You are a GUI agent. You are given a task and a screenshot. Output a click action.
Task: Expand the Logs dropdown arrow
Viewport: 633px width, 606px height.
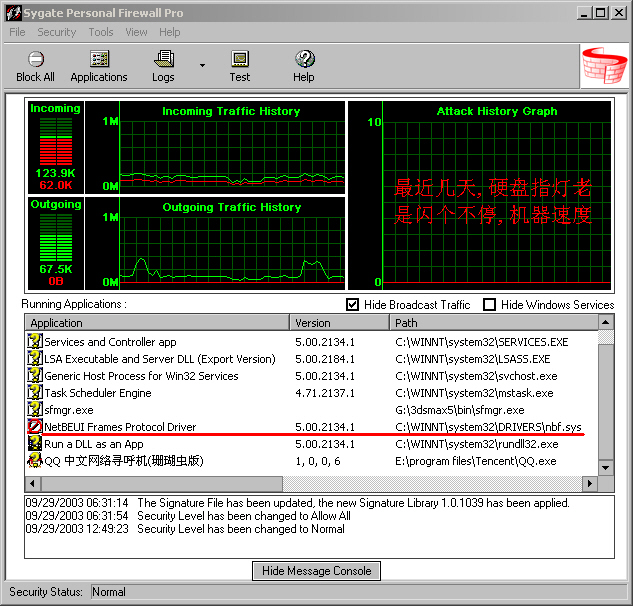(202, 65)
